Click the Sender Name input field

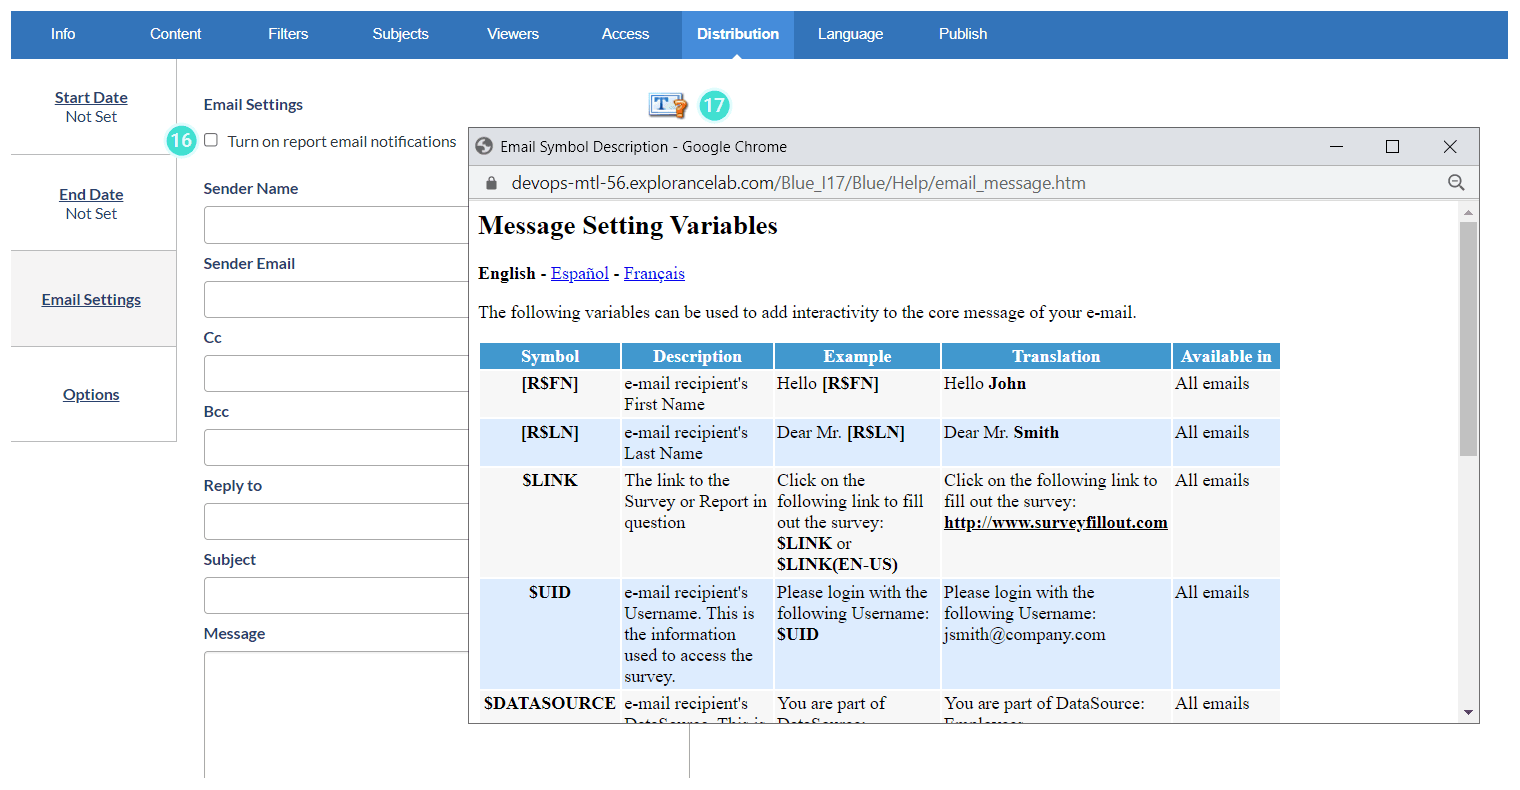[336, 225]
